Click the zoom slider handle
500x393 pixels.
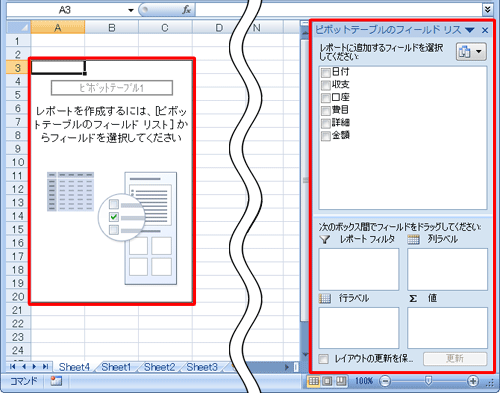pyautogui.click(x=428, y=381)
